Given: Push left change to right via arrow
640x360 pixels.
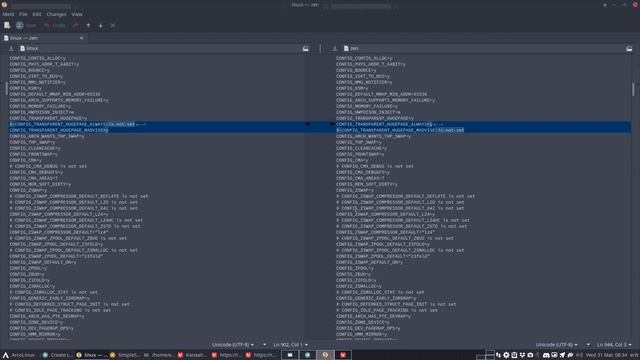Looking at the screenshot, I should pyautogui.click(x=308, y=124).
